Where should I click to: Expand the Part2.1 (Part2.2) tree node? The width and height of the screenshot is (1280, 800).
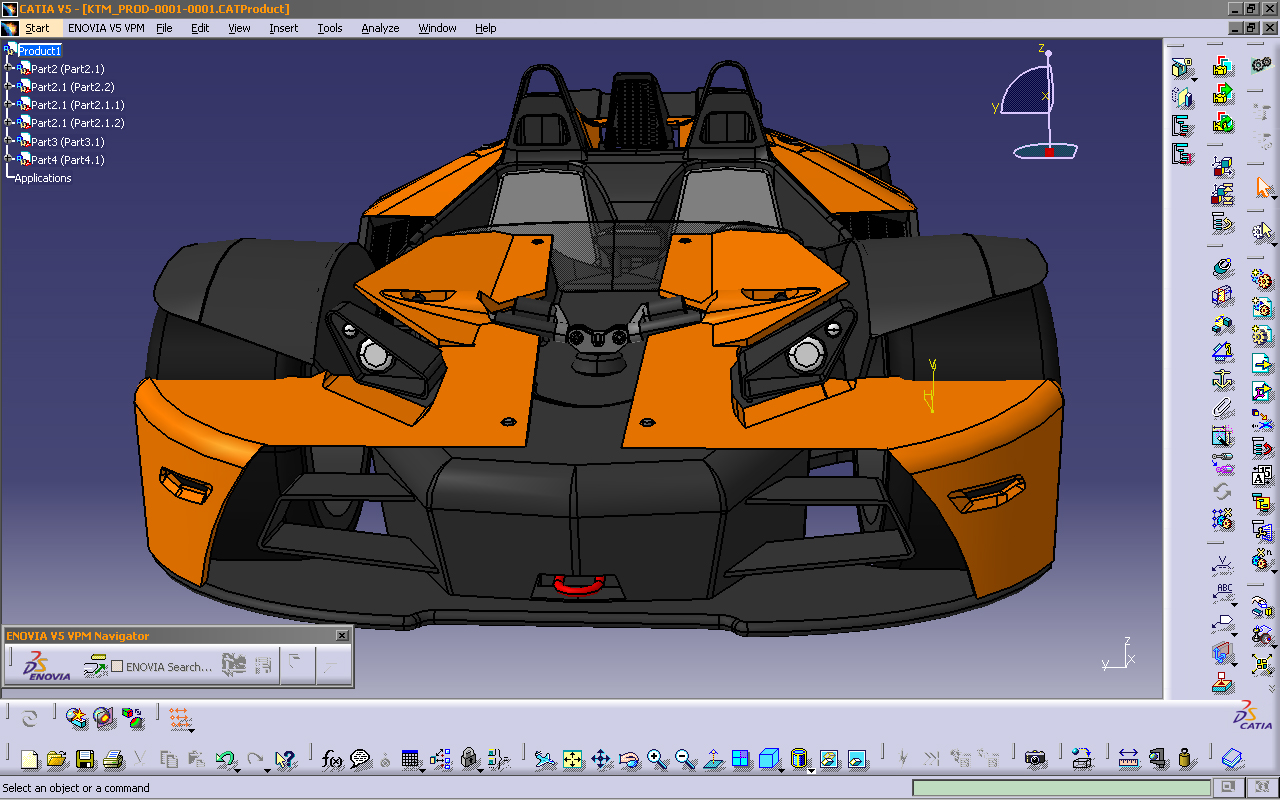8,87
